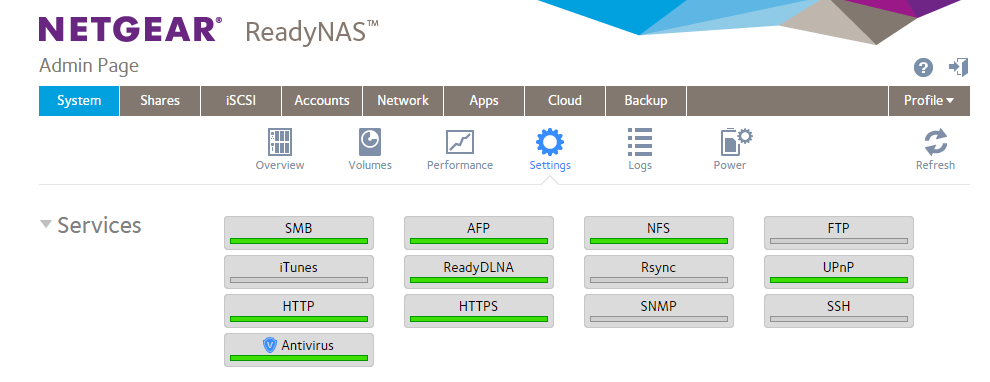Viewport: 990px width, 382px height.
Task: Click the Services section heading
Action: [x=99, y=225]
